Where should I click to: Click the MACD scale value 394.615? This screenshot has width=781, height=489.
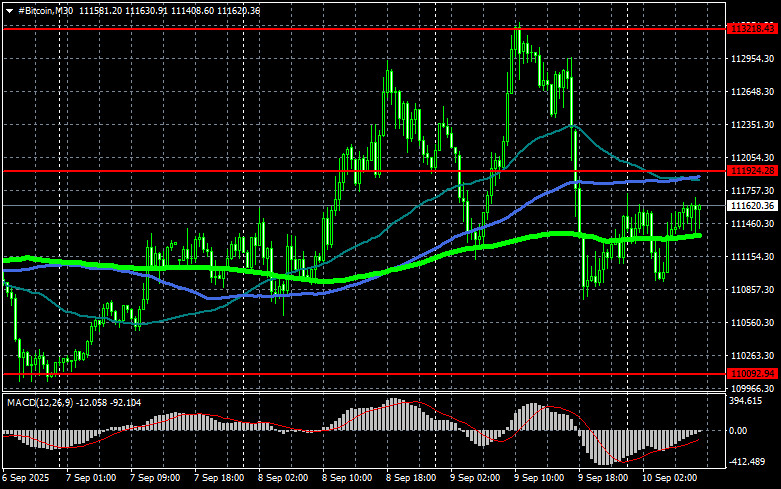[x=745, y=401]
